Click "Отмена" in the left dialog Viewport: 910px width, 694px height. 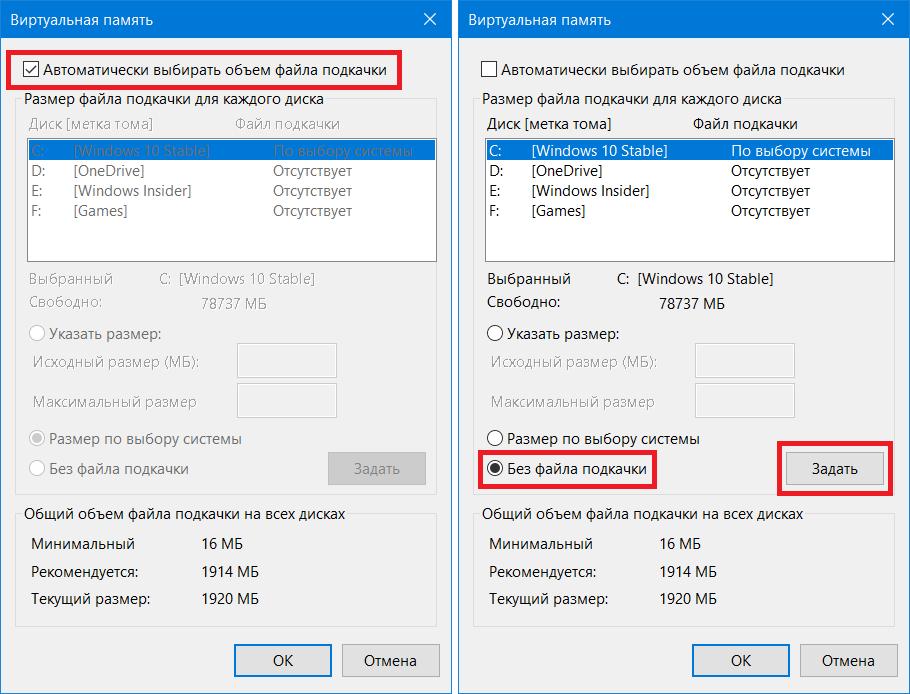[x=390, y=660]
